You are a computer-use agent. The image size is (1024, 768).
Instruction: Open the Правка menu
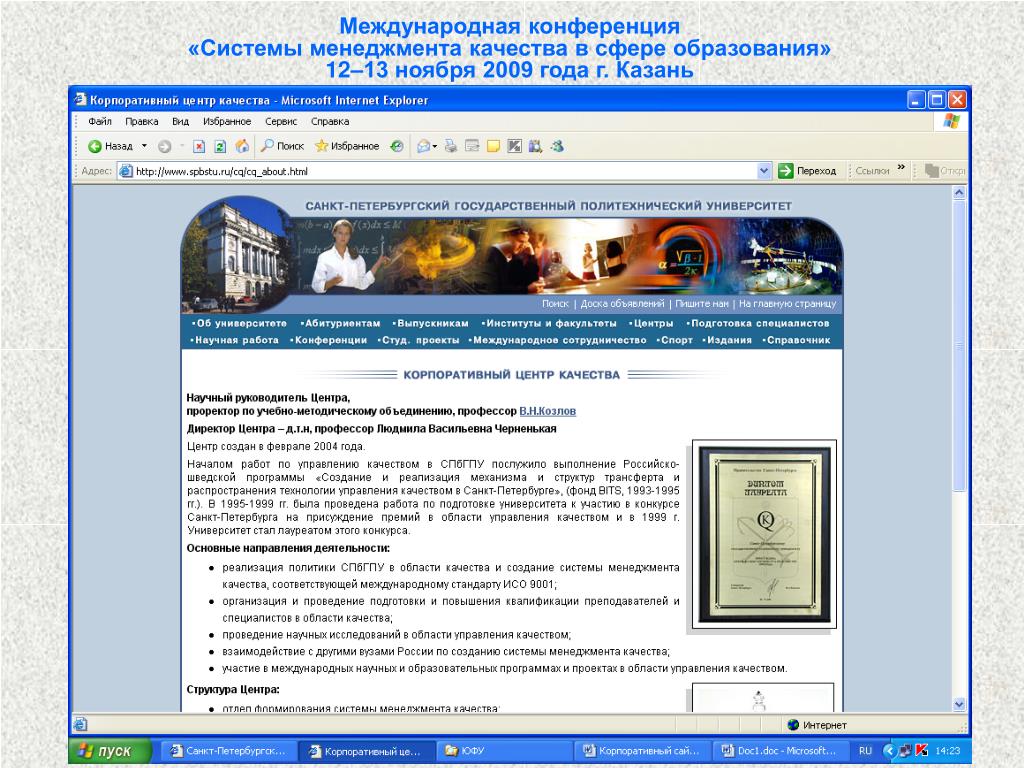click(142, 121)
